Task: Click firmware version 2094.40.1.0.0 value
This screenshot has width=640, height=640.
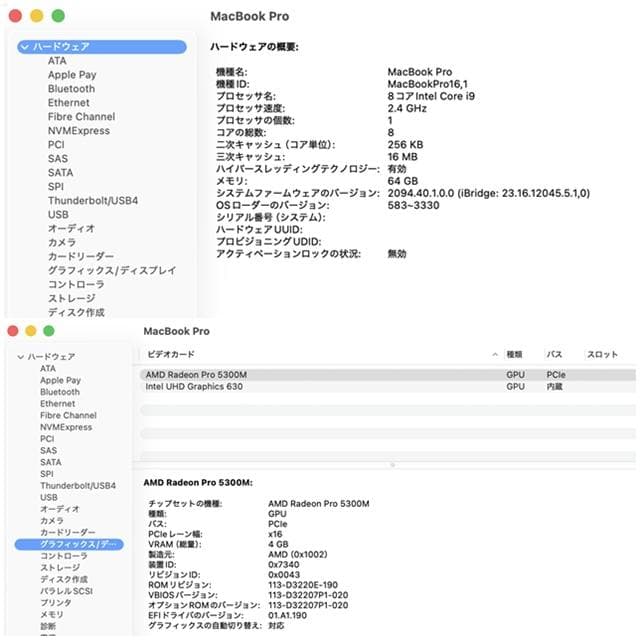Action: click(489, 193)
